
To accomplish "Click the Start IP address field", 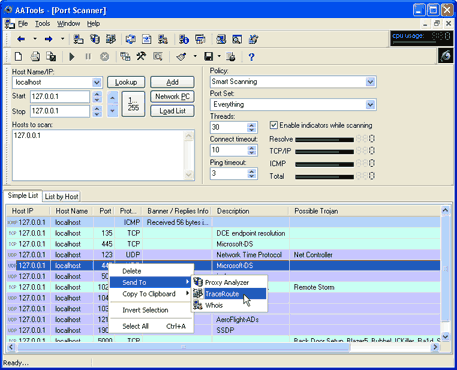I will [60, 97].
